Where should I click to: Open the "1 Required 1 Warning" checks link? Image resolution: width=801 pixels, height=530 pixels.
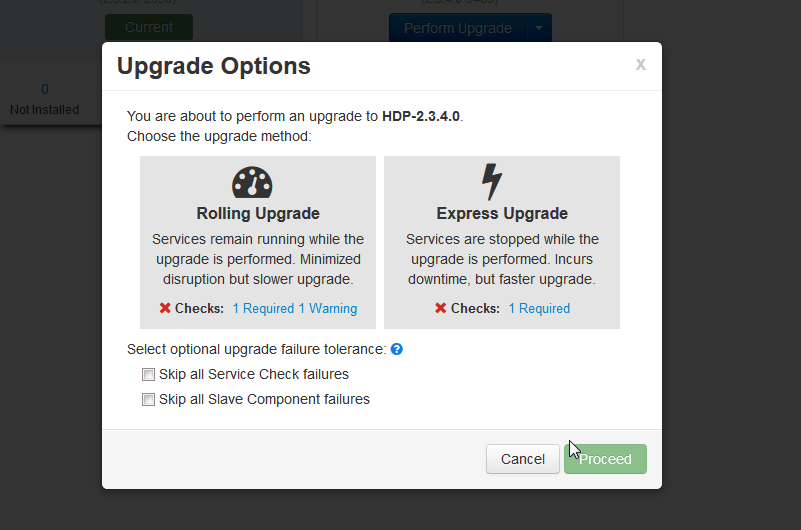[294, 308]
